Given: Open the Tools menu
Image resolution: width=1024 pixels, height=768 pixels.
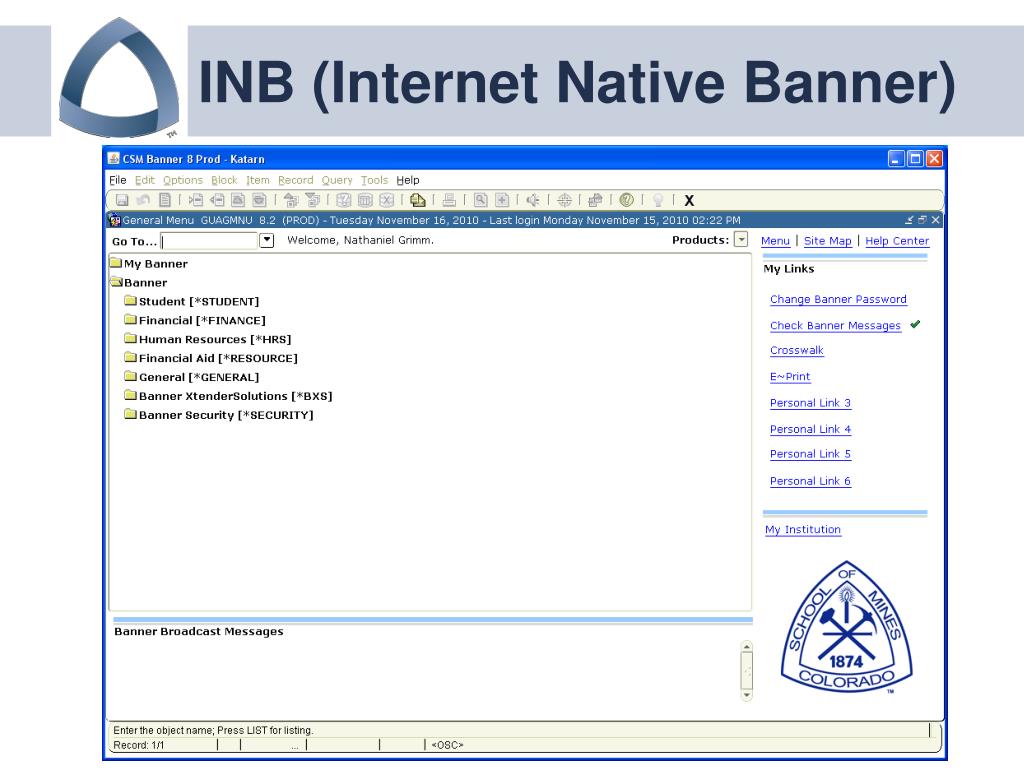Looking at the screenshot, I should click(374, 180).
